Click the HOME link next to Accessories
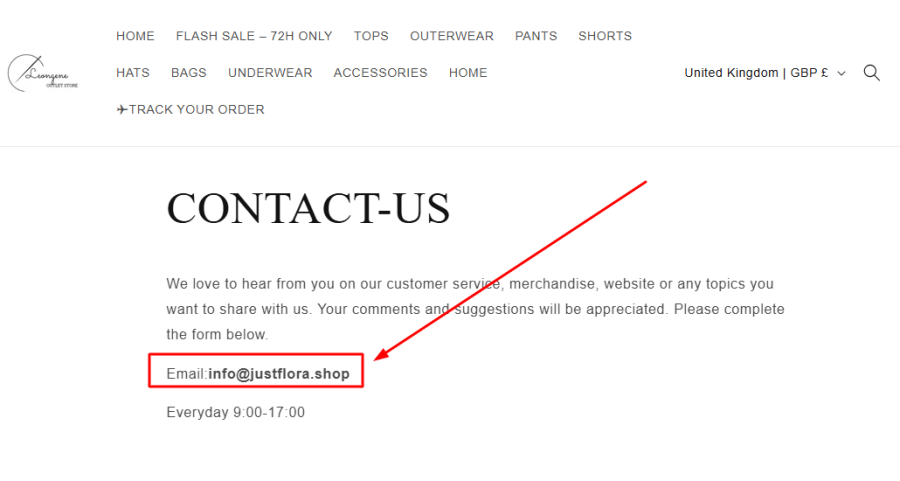Viewport: 900px width, 481px height. click(468, 73)
